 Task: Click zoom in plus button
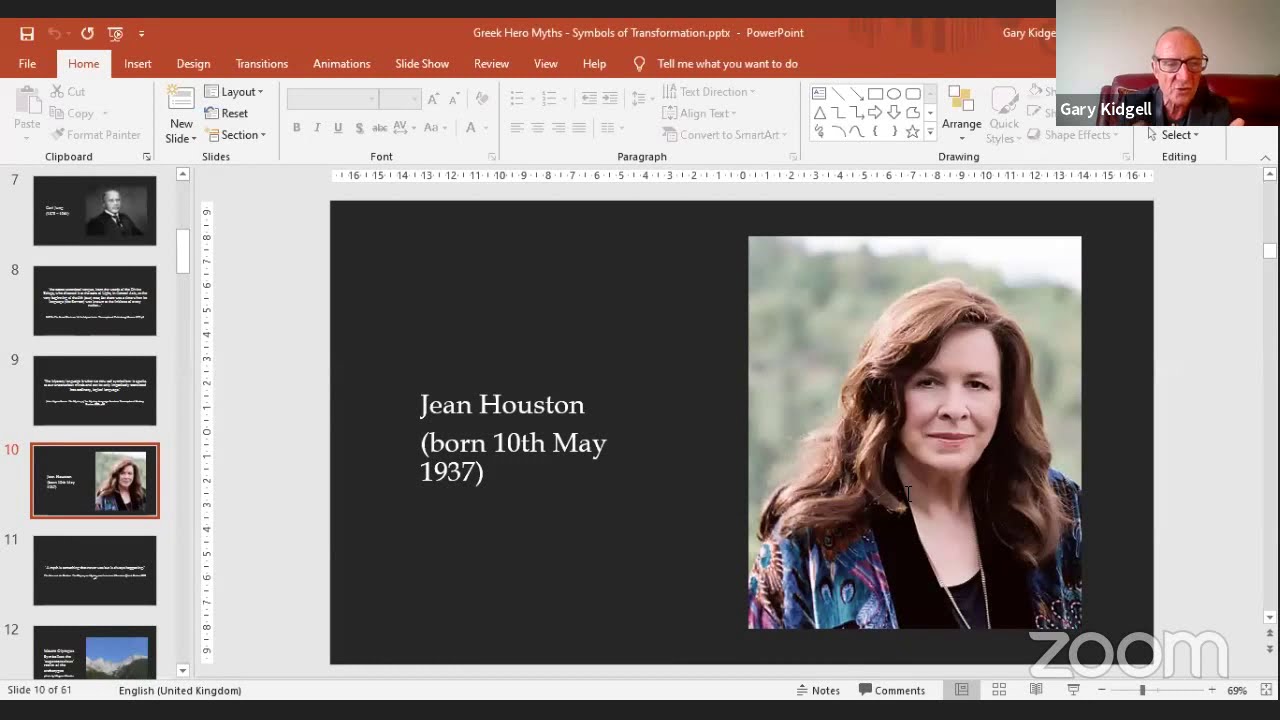(x=1212, y=690)
